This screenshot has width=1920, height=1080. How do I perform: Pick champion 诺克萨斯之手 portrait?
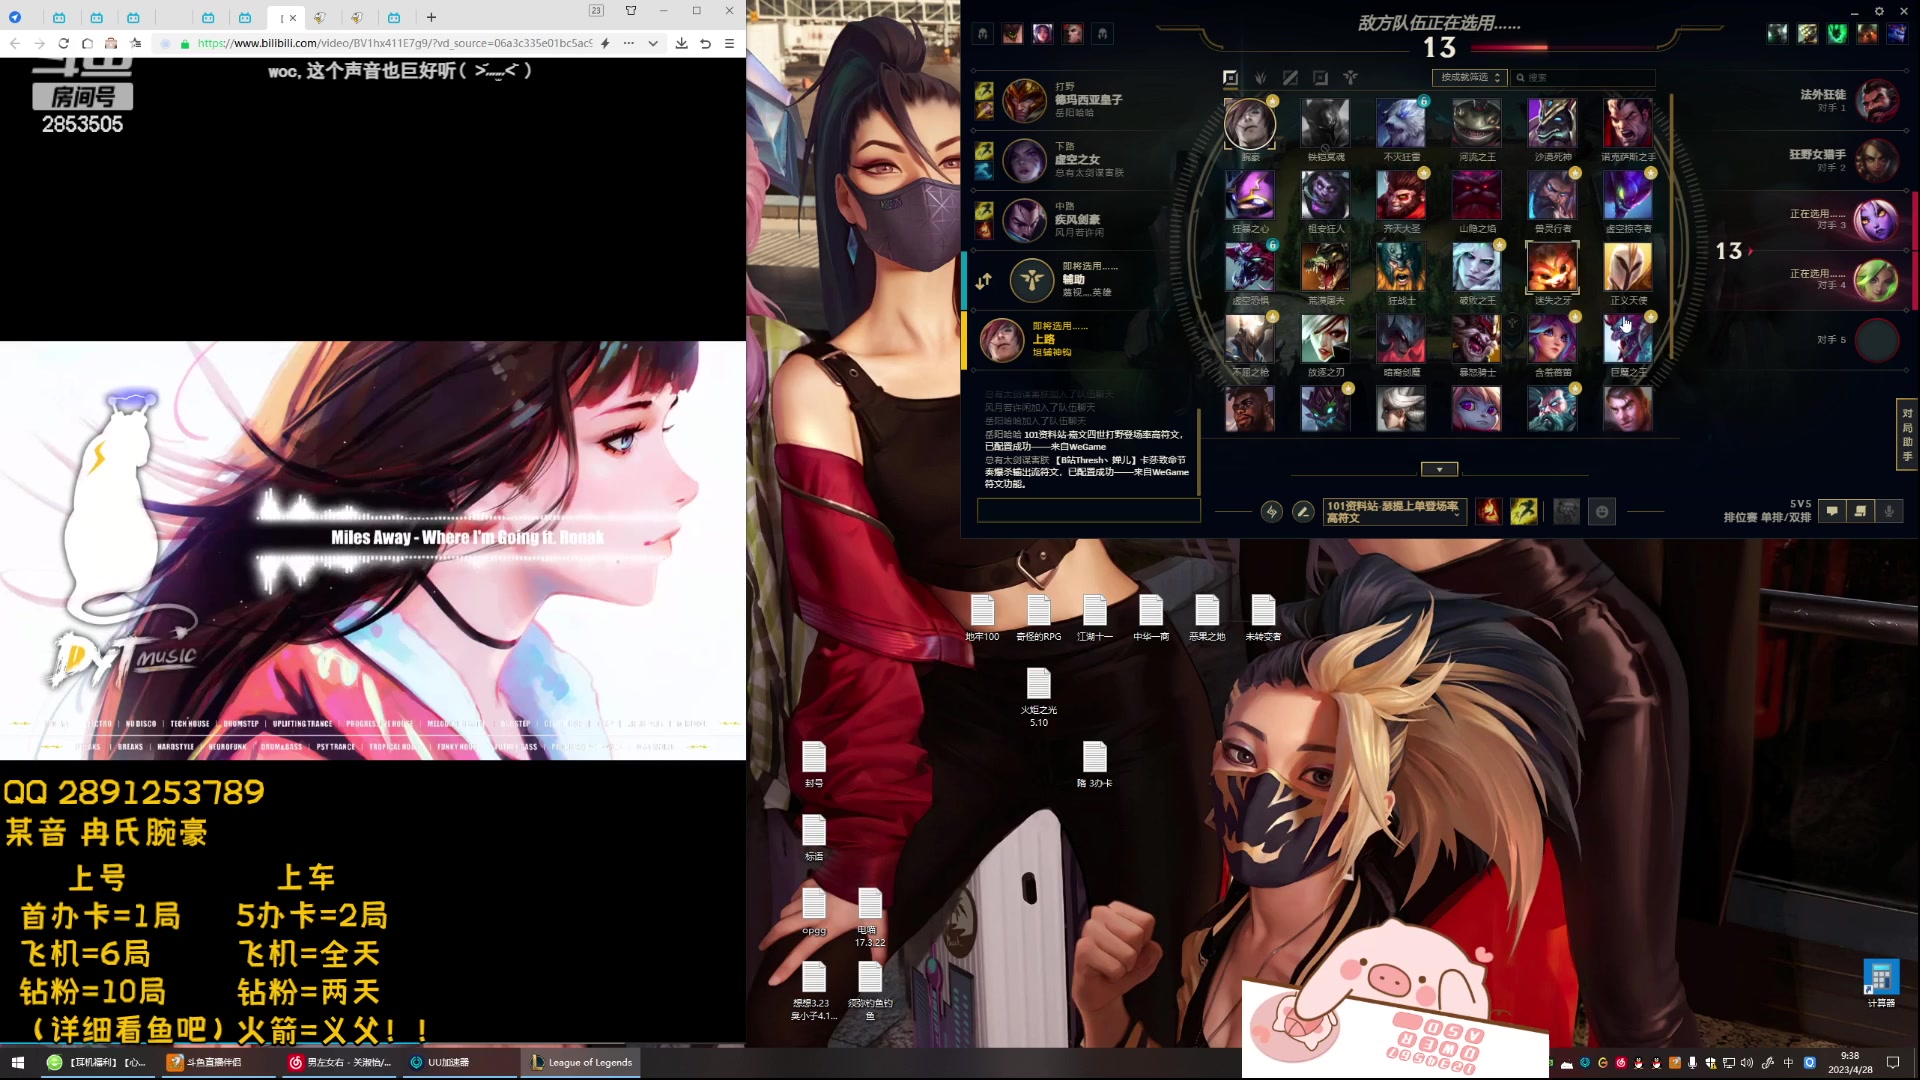pyautogui.click(x=1628, y=123)
